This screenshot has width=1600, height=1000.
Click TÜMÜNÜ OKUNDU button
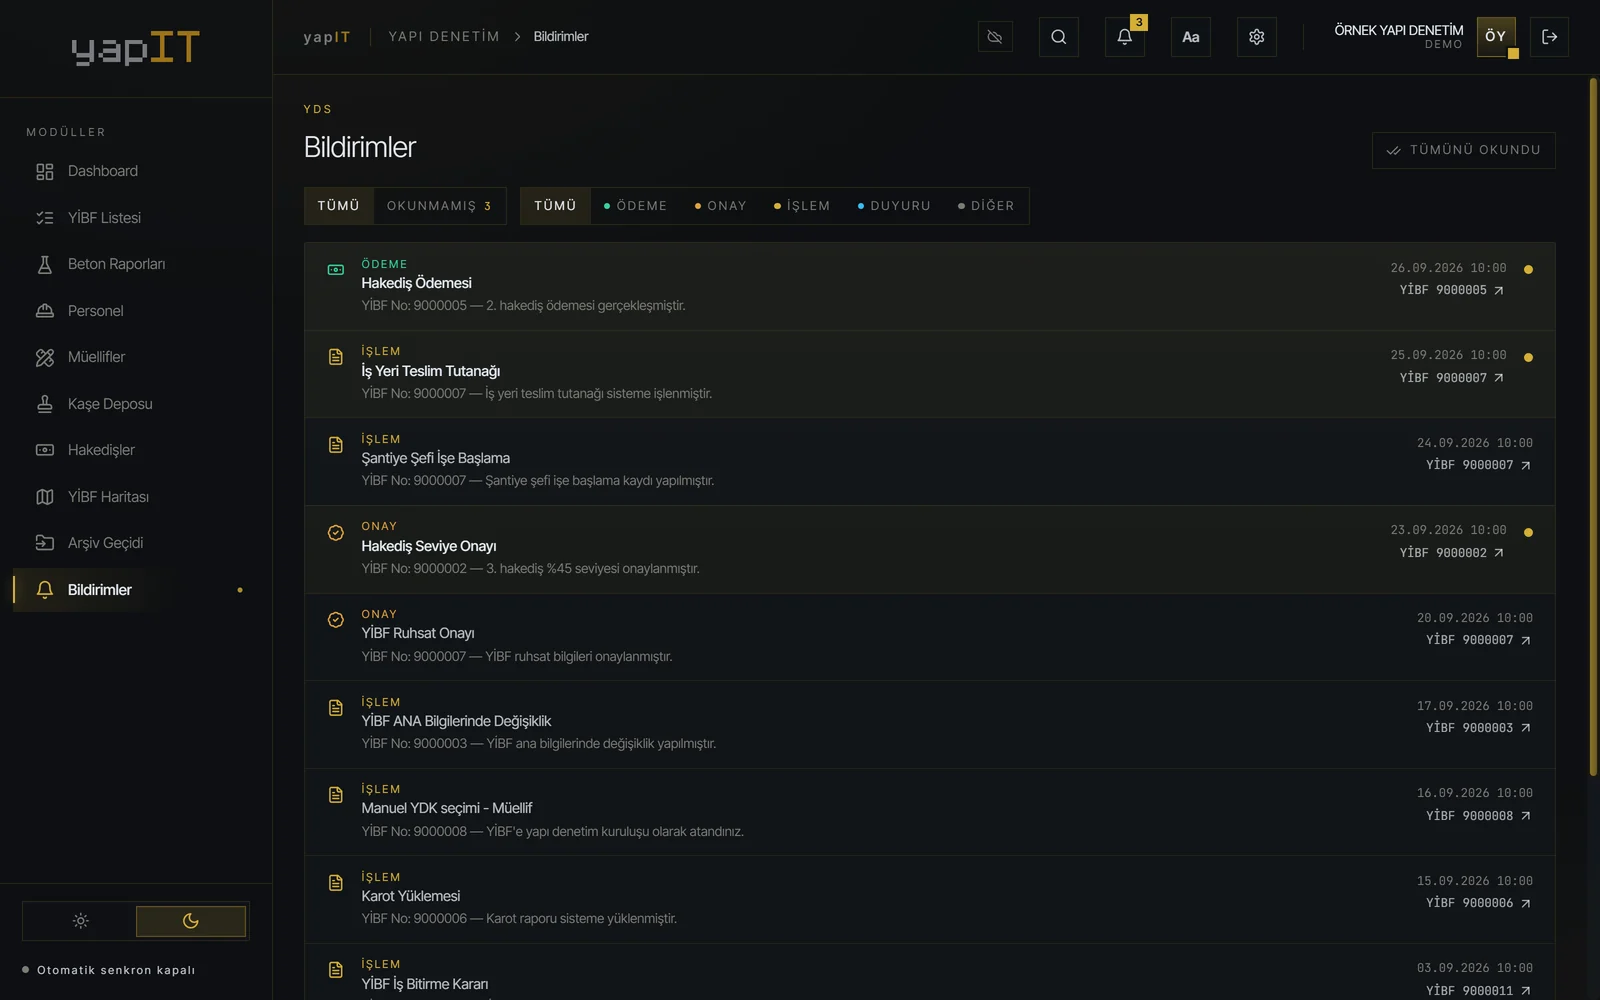[1463, 150]
